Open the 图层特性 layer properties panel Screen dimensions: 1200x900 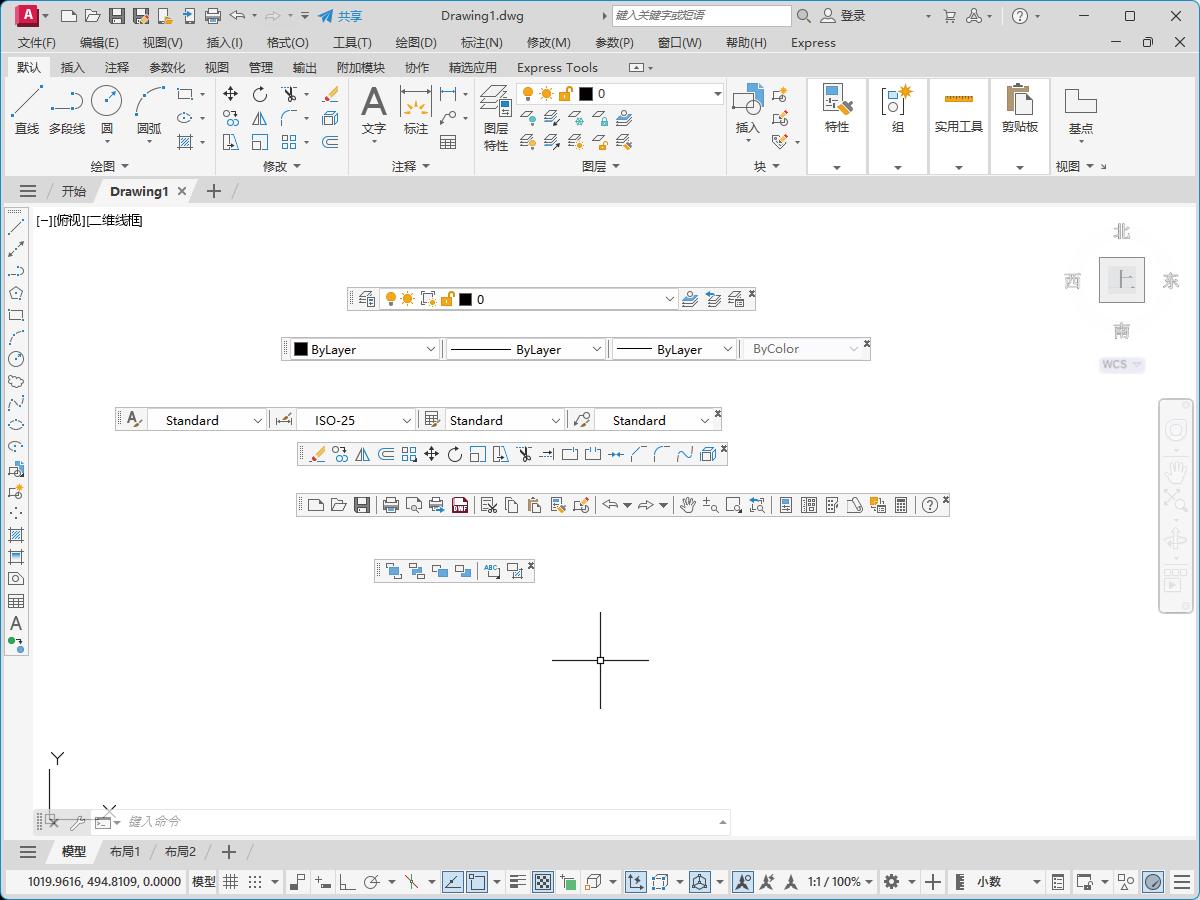click(495, 116)
